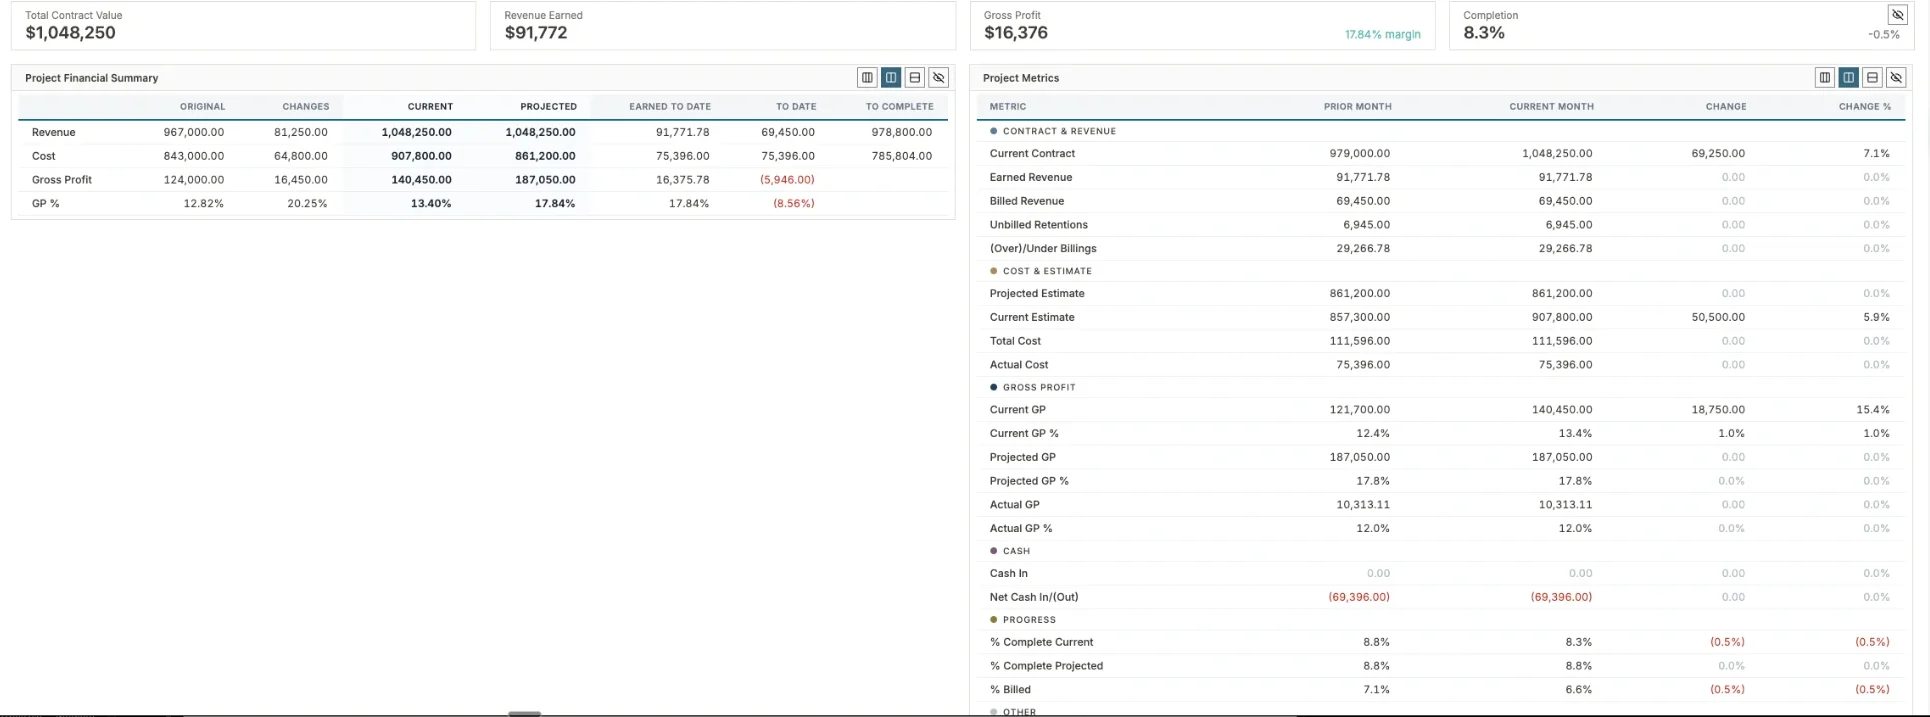The height and width of the screenshot is (717, 1930).
Task: Click the -0.5% completion change indicator
Action: (x=1884, y=34)
